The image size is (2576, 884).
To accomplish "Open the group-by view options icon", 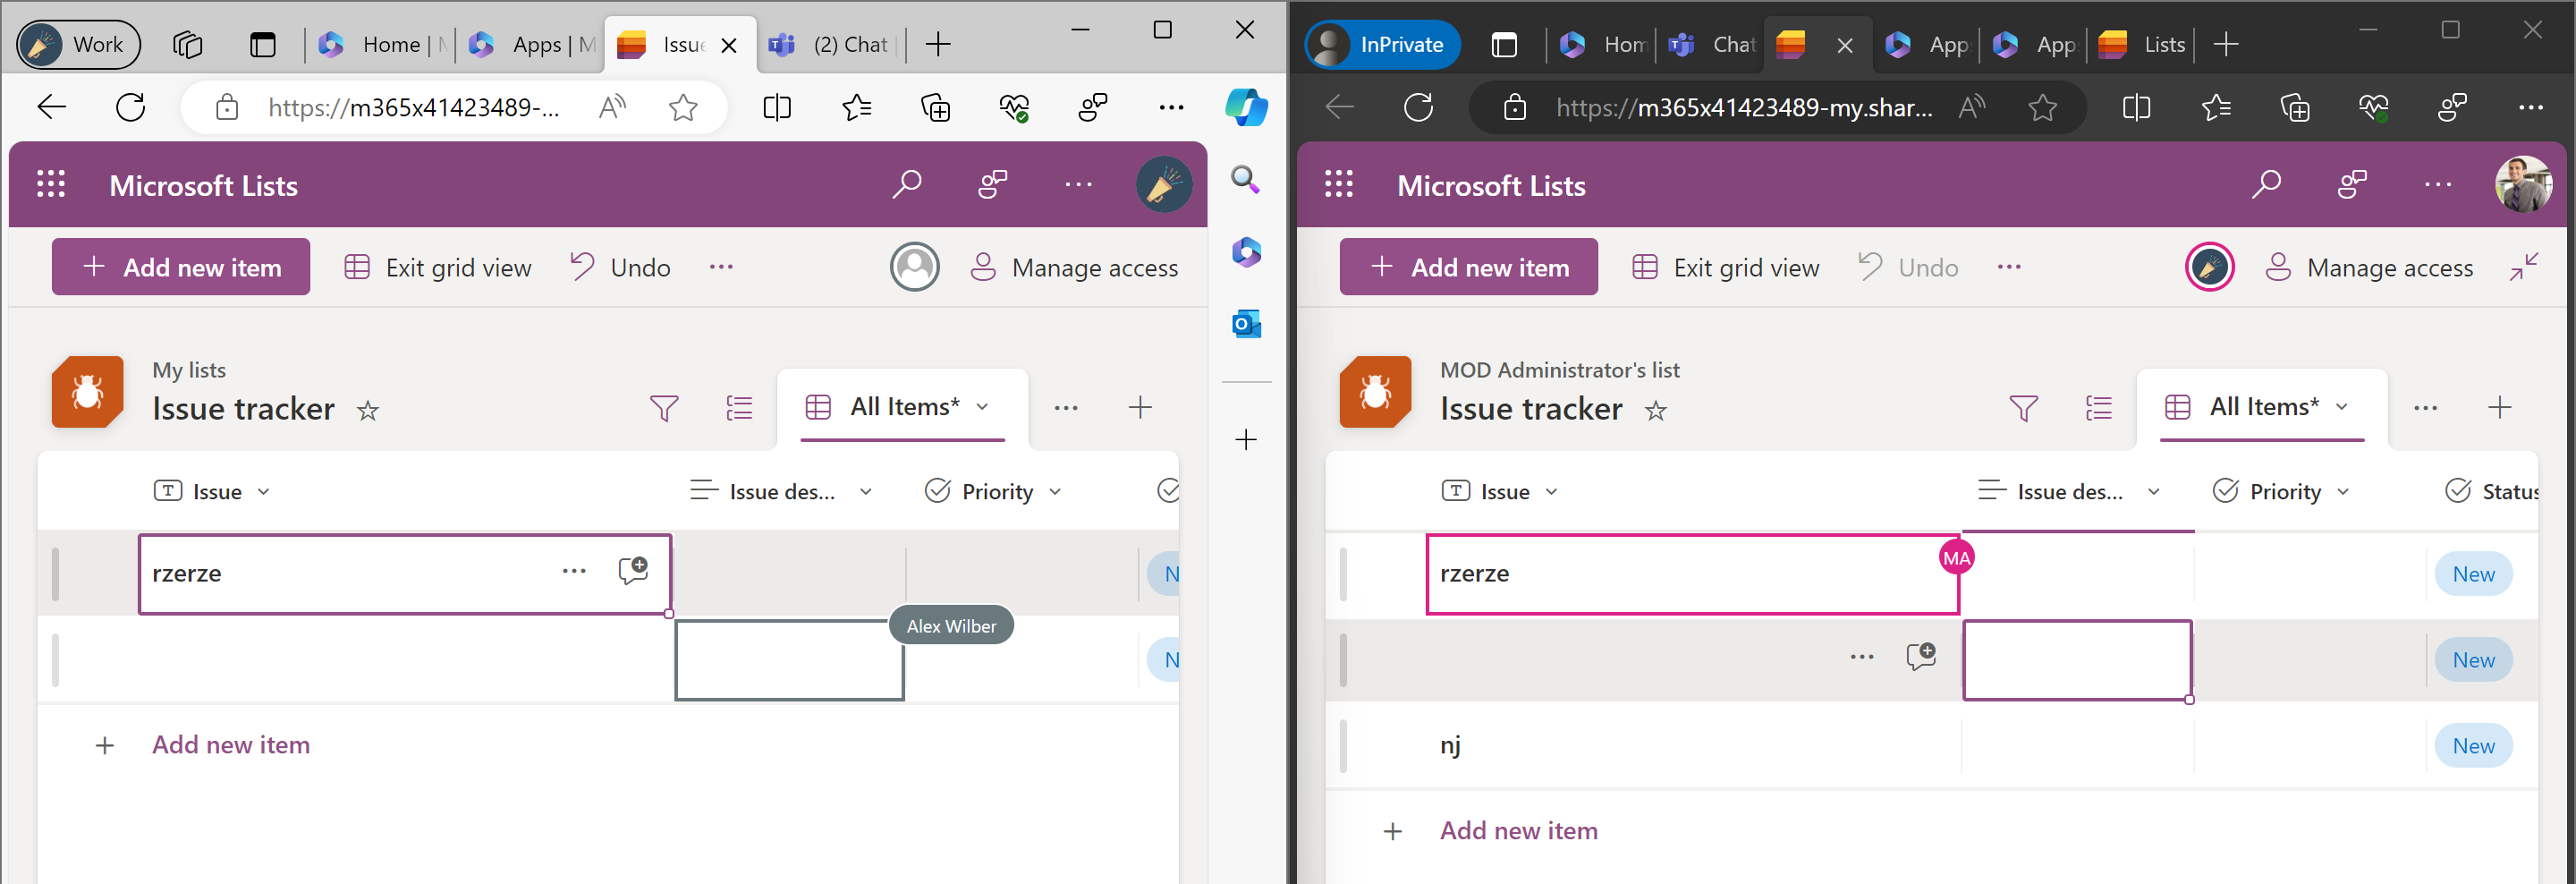I will coord(739,407).
